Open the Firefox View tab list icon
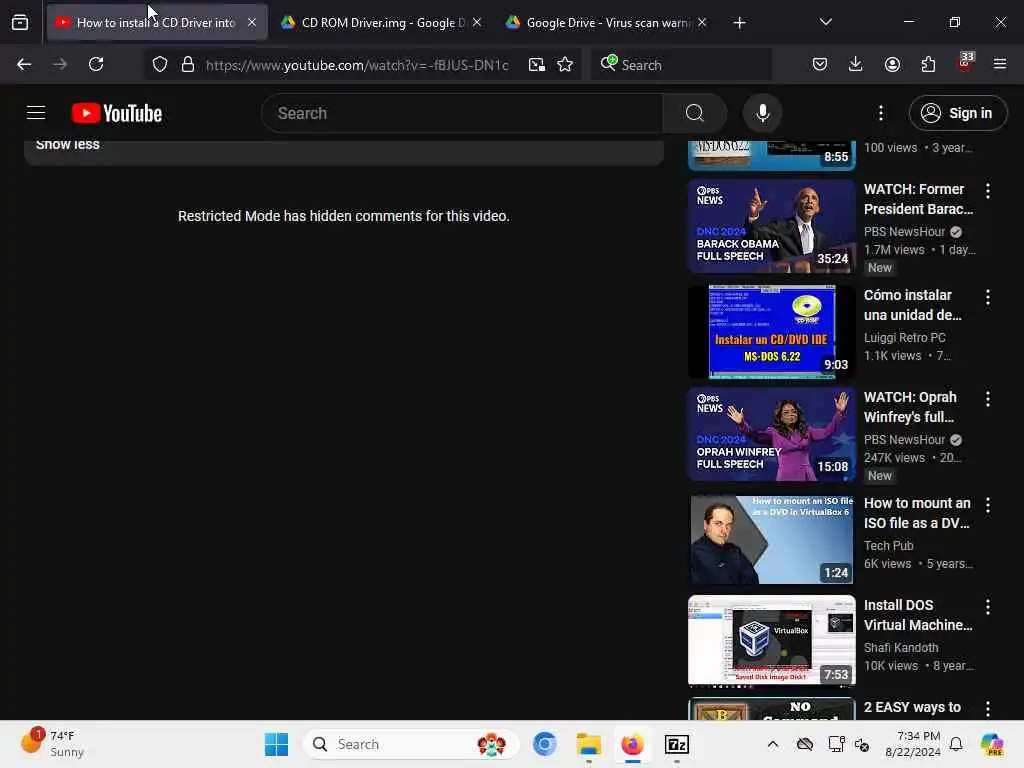1024x768 pixels. pyautogui.click(x=20, y=23)
